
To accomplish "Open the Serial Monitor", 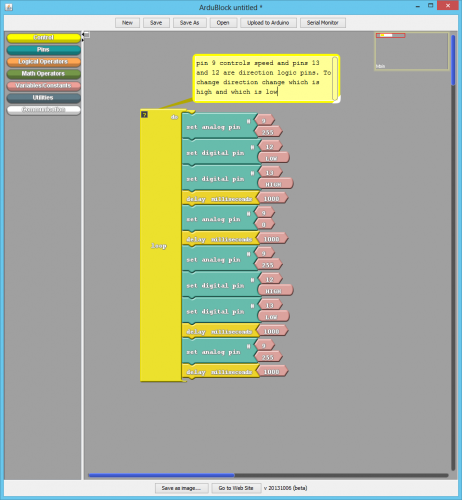I will 323,23.
